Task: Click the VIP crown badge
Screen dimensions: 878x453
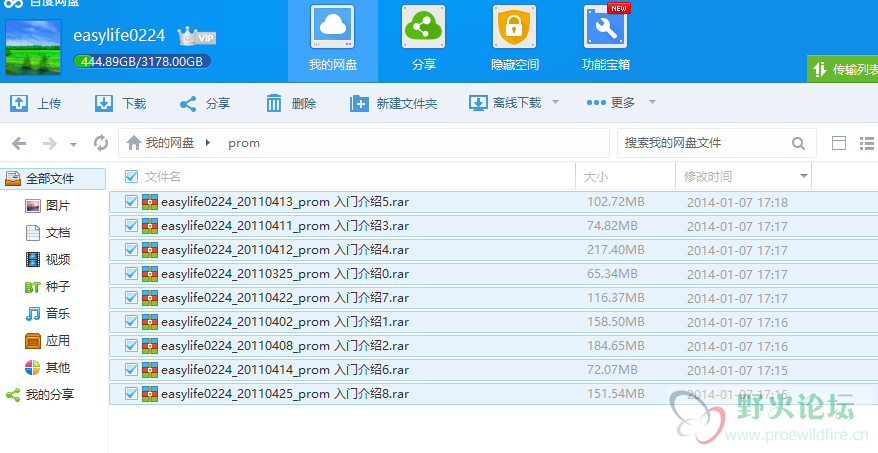Action: click(197, 36)
